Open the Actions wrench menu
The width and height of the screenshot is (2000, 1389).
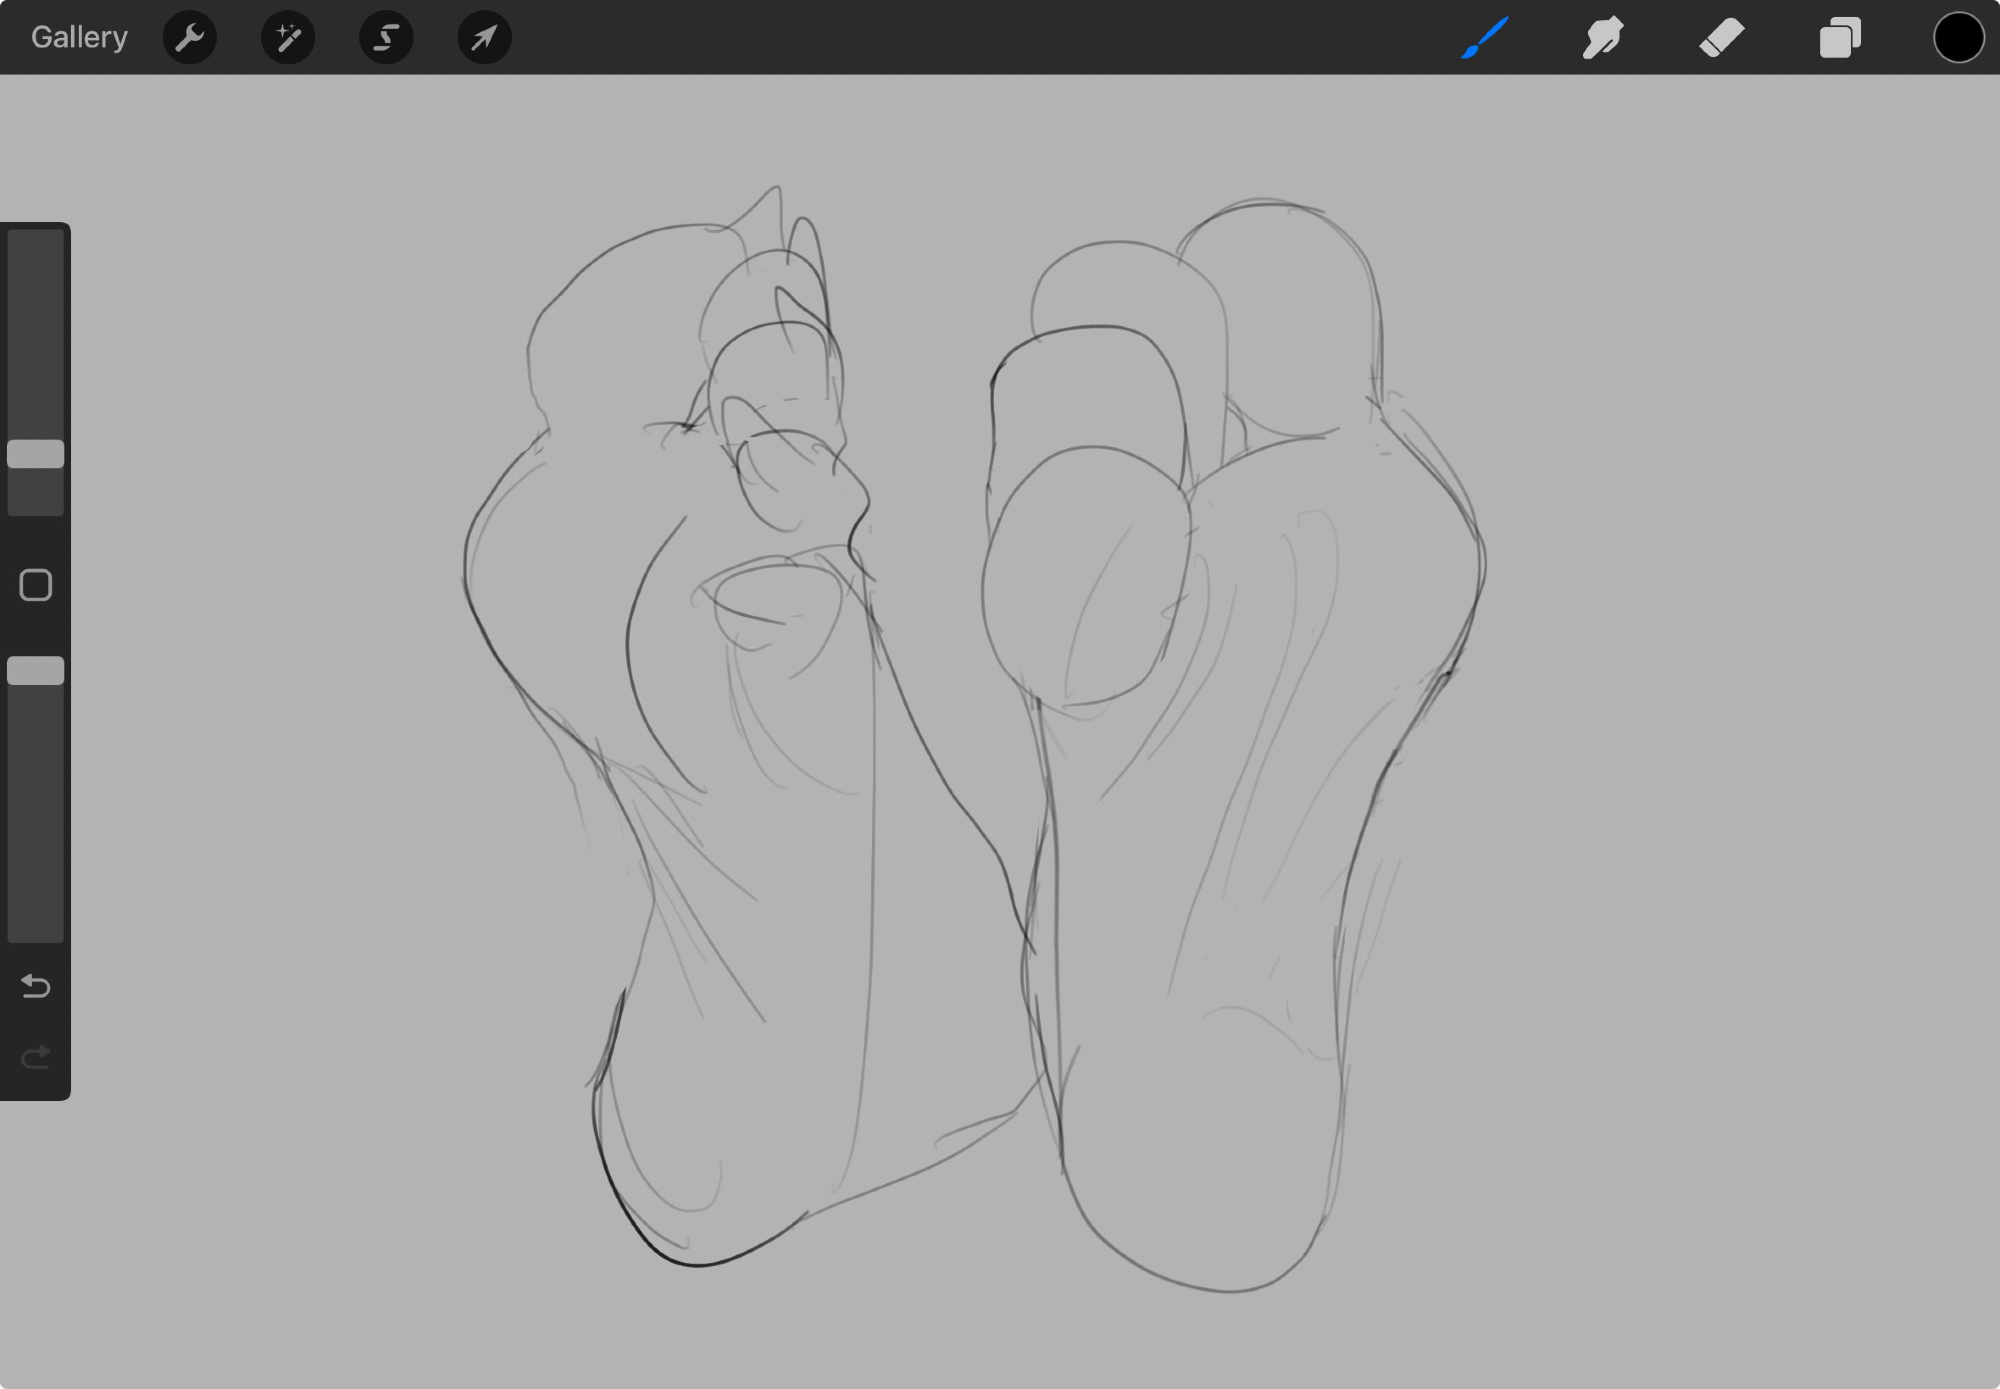(189, 38)
